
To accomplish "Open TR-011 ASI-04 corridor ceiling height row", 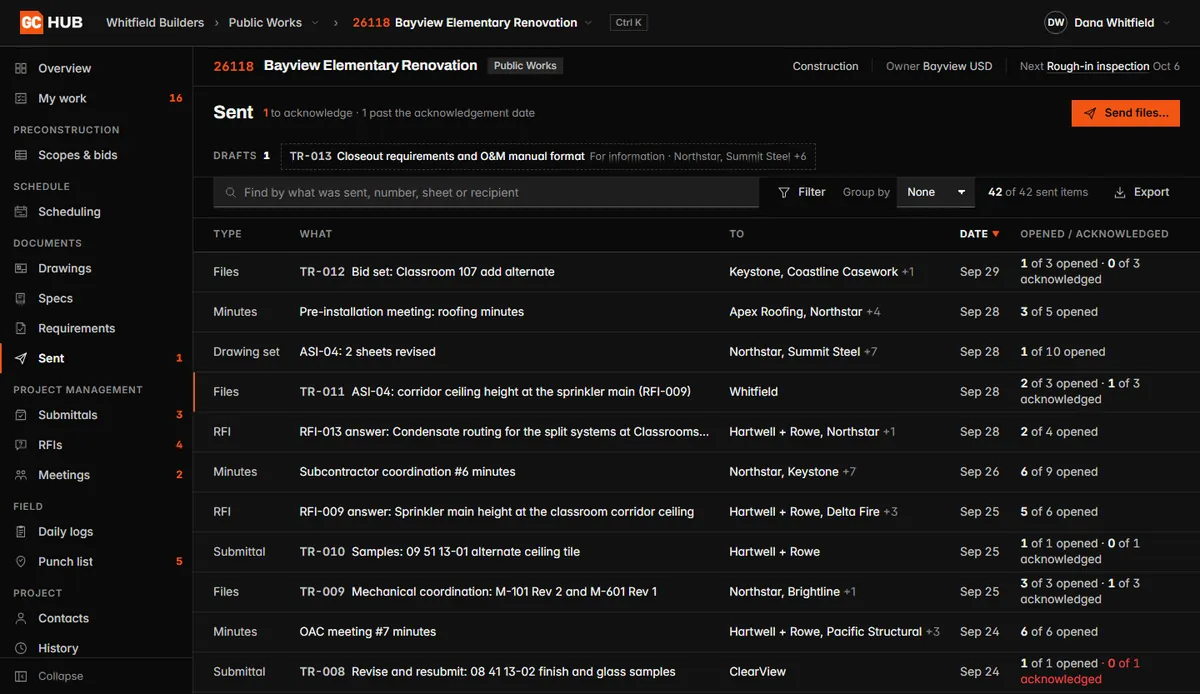I will [696, 392].
